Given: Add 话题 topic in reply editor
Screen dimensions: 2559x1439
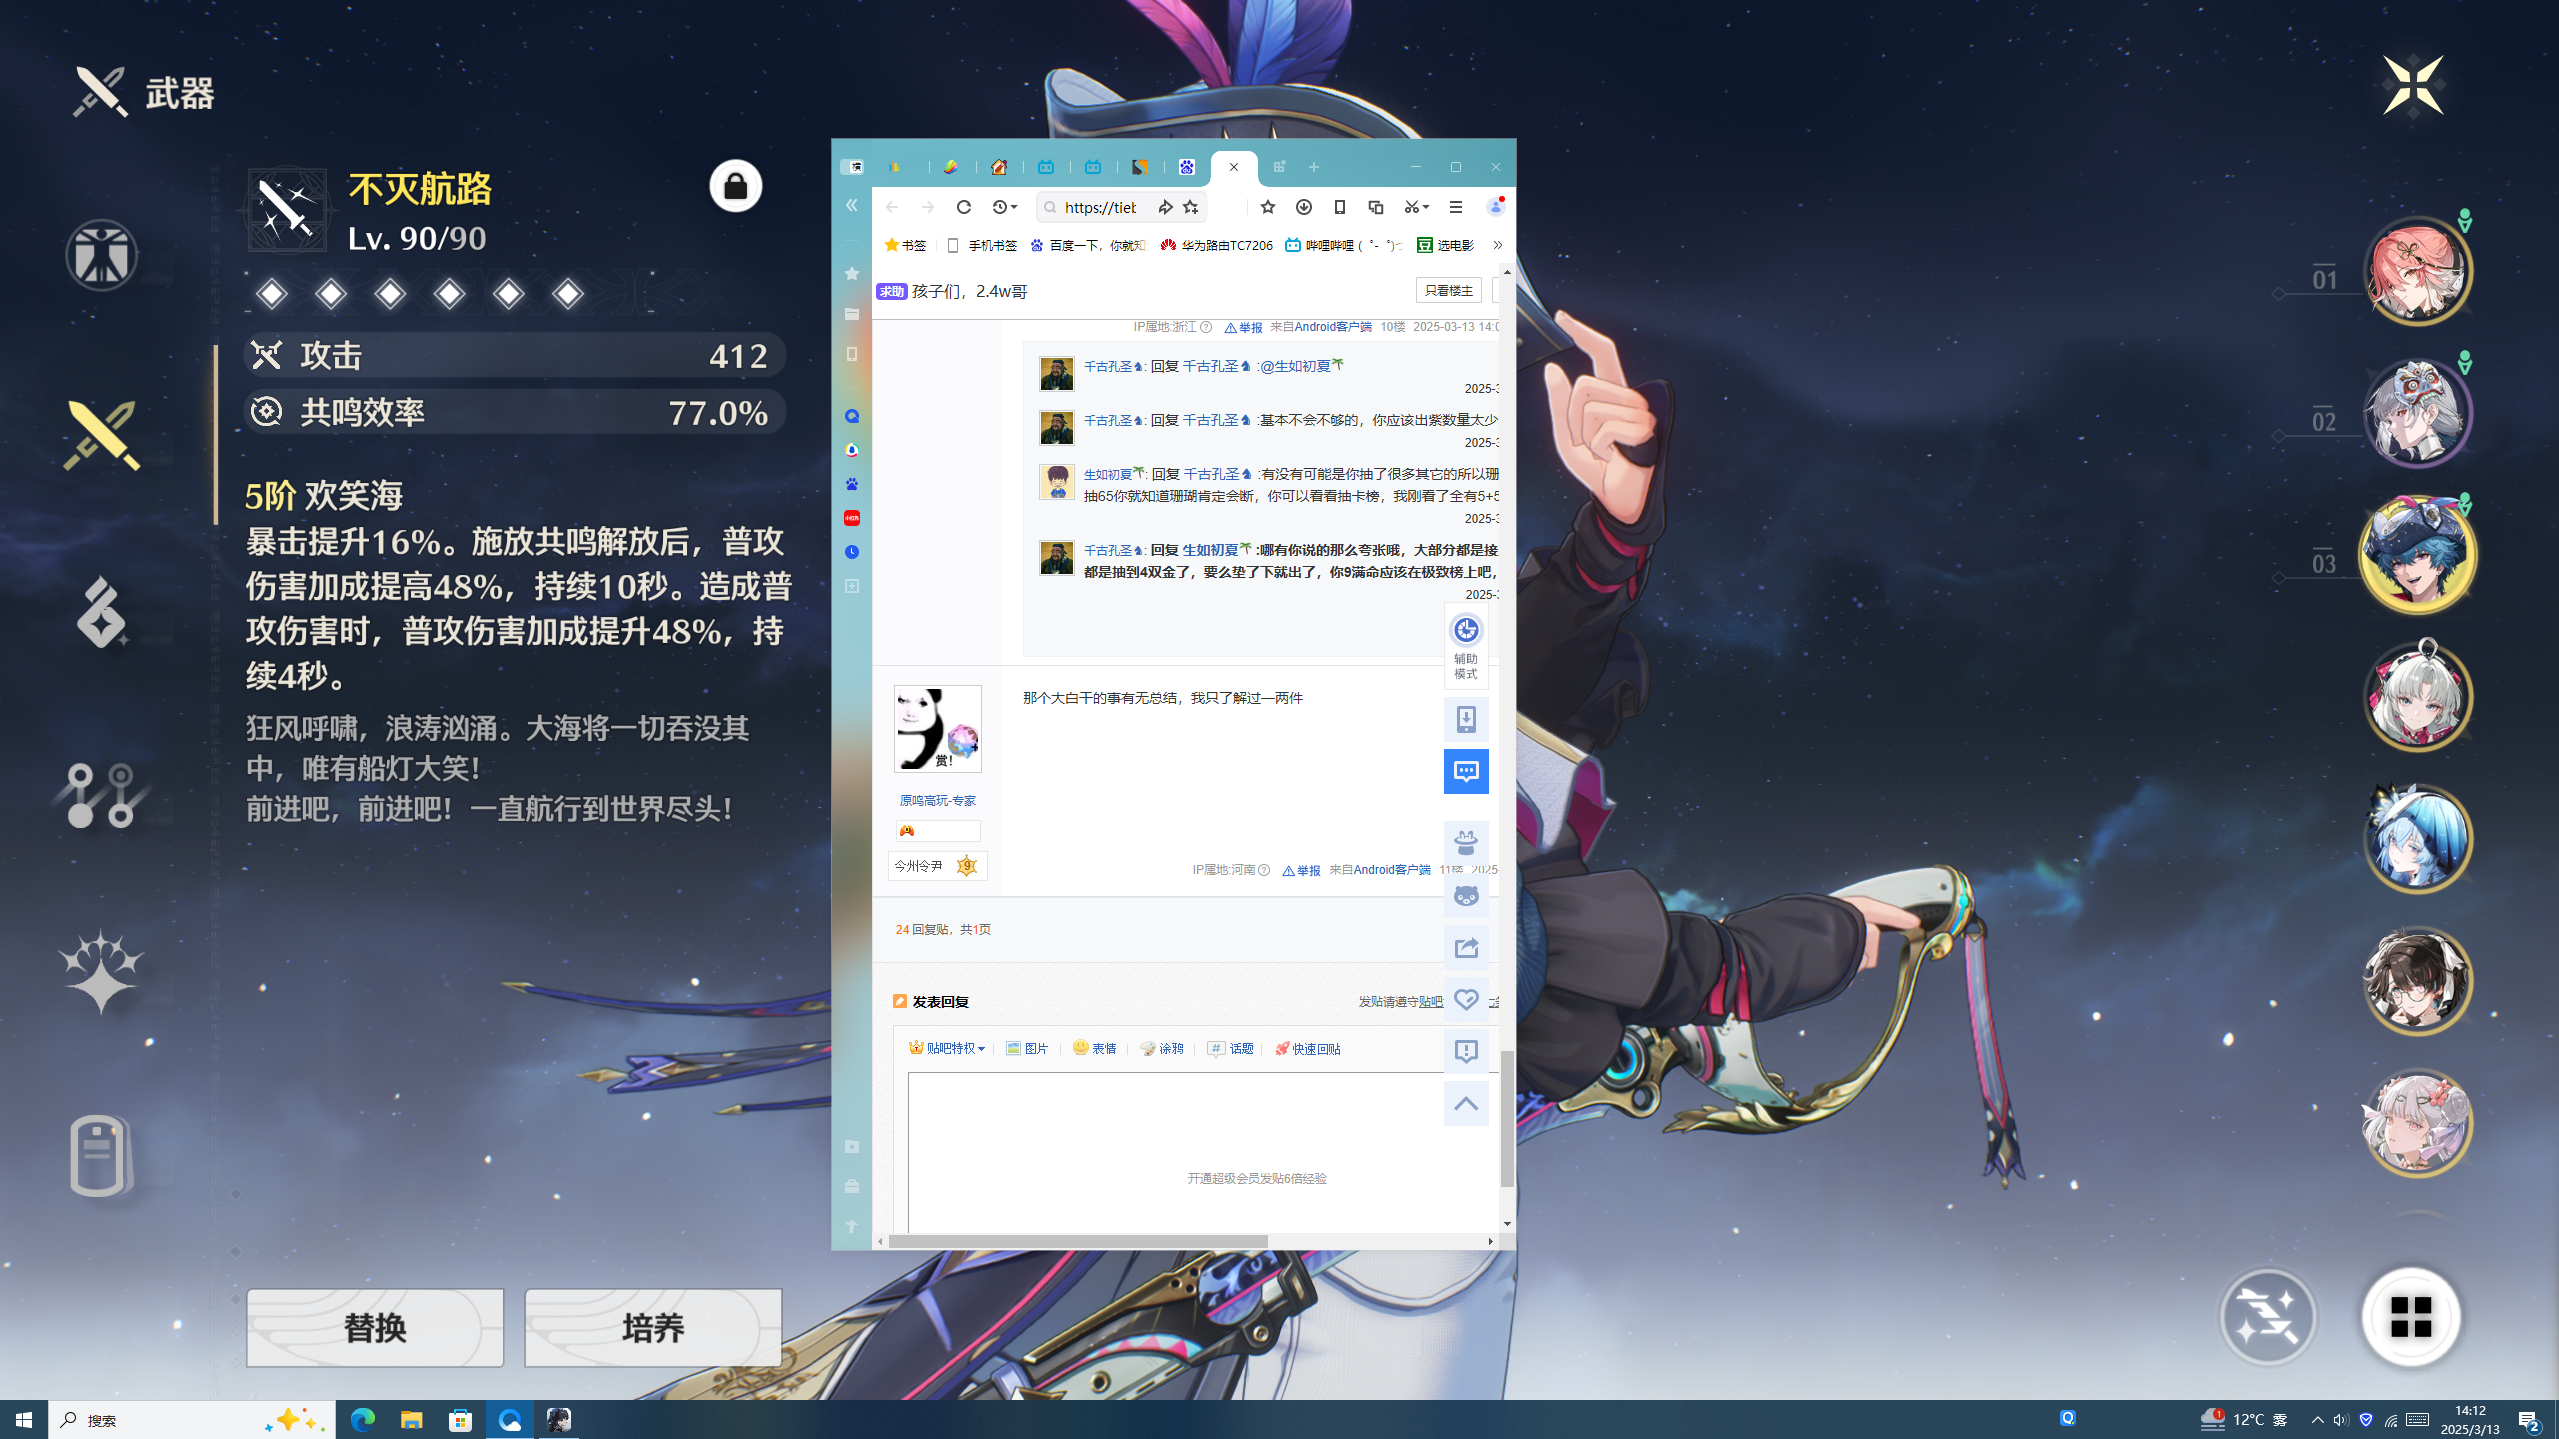Looking at the screenshot, I should [1230, 1048].
